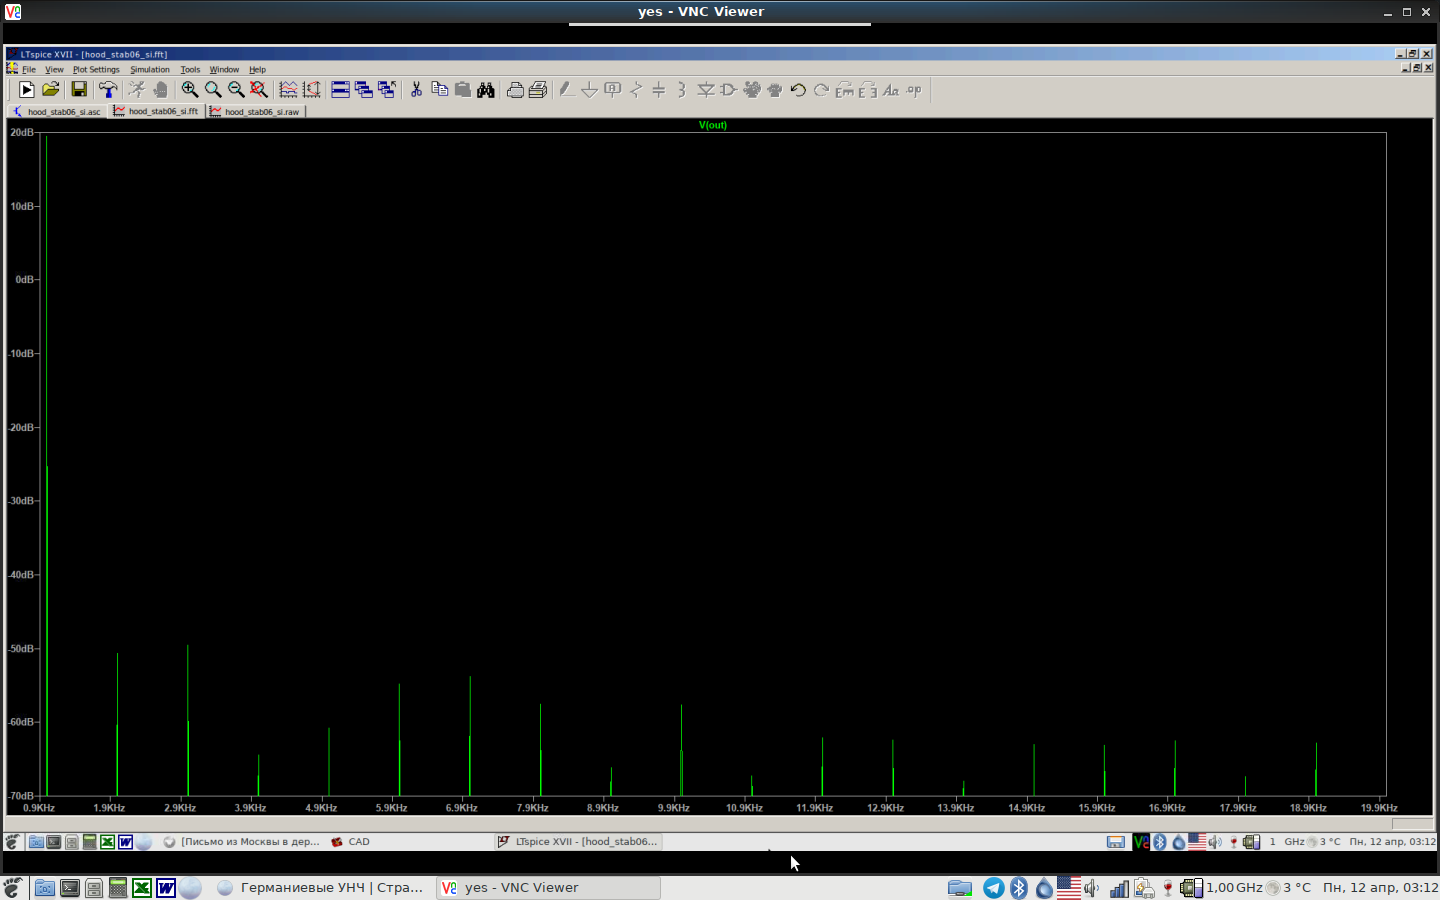Screen dimensions: 1440x900
Task: Save the plot with the floppy disk icon
Action: [x=78, y=90]
